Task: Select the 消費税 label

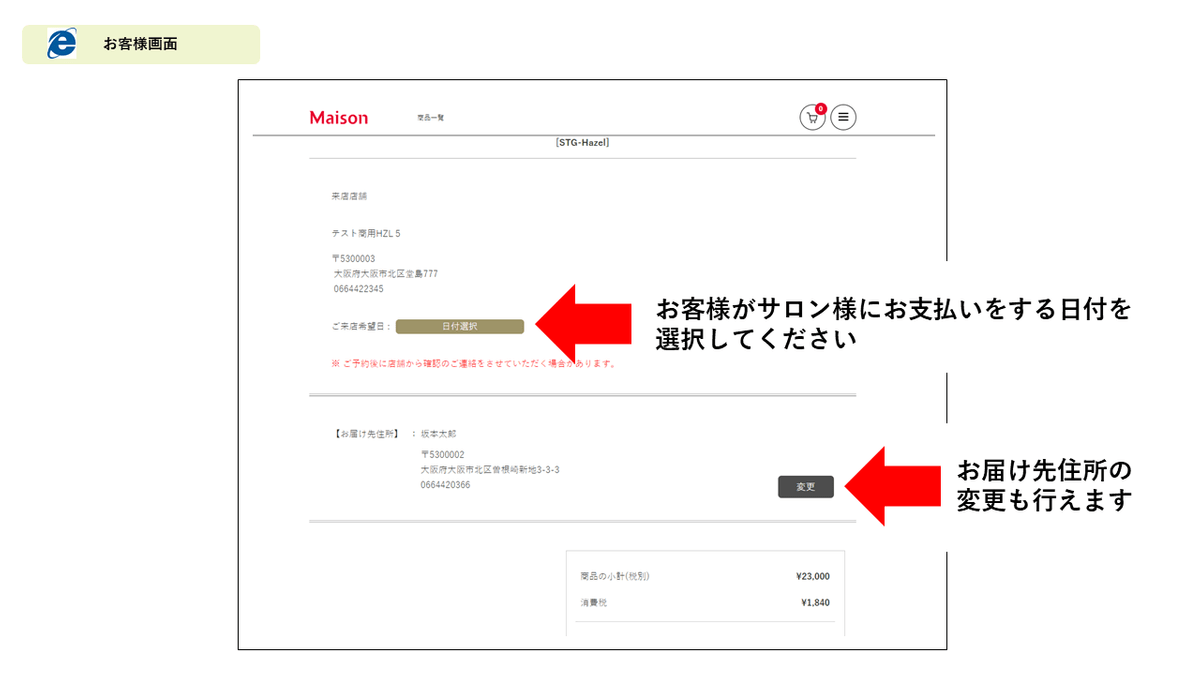Action: [x=593, y=603]
